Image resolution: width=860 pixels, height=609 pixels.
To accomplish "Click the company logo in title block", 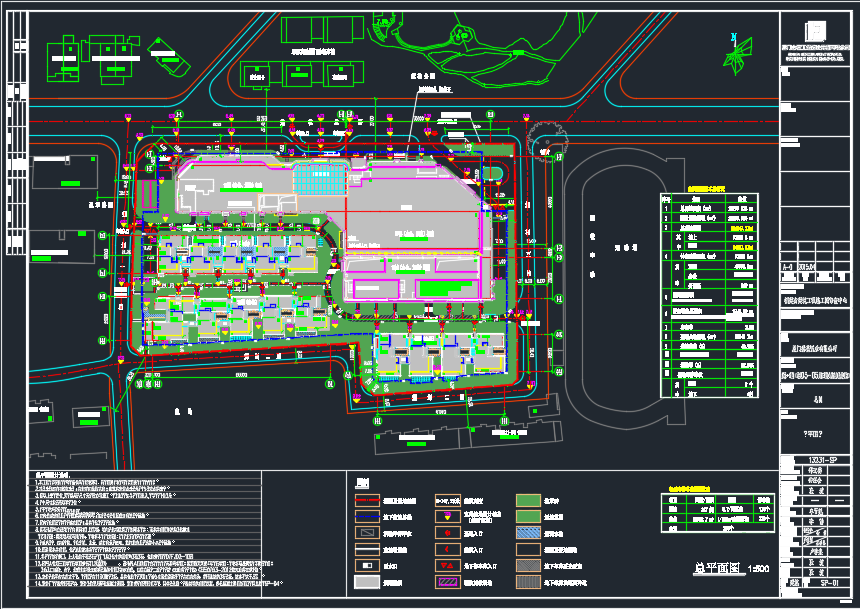I will 817,29.
